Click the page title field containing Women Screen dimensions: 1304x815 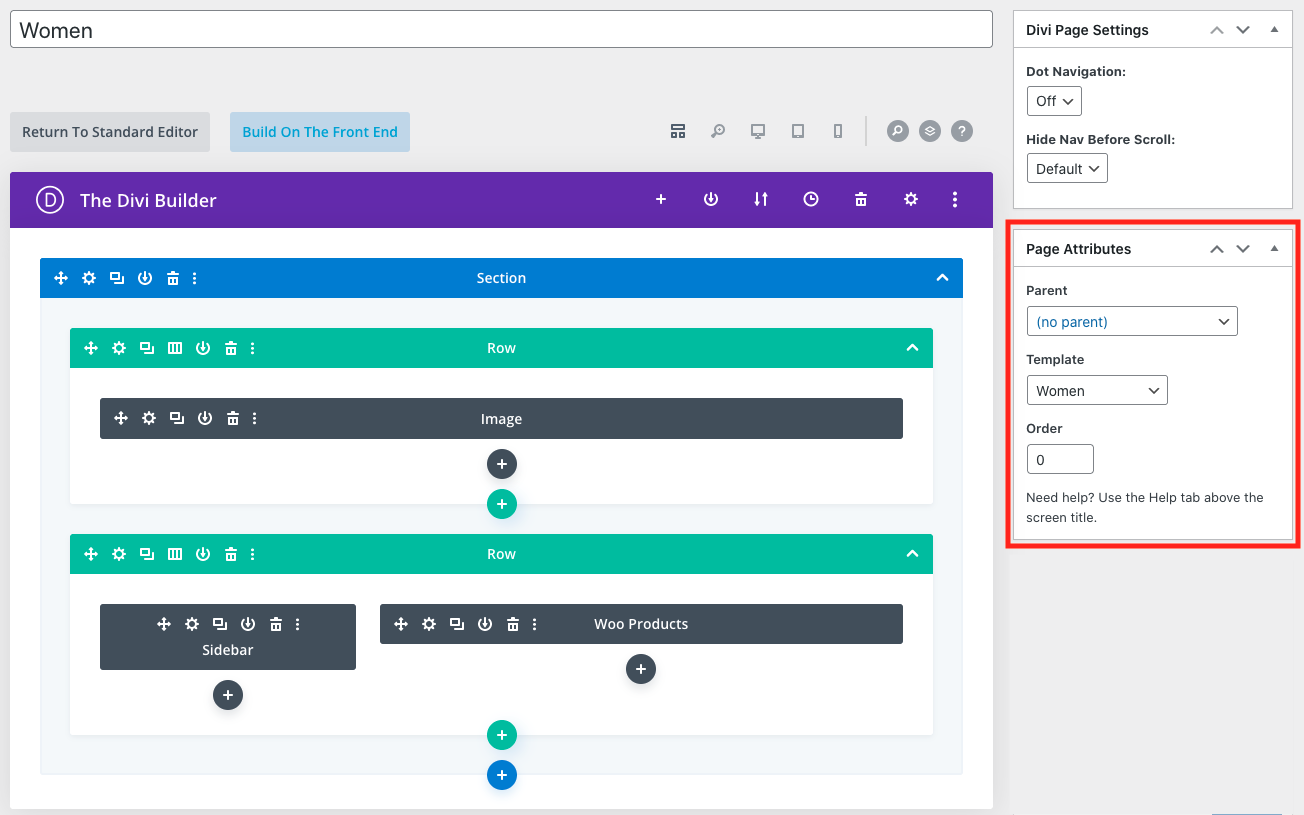[501, 29]
